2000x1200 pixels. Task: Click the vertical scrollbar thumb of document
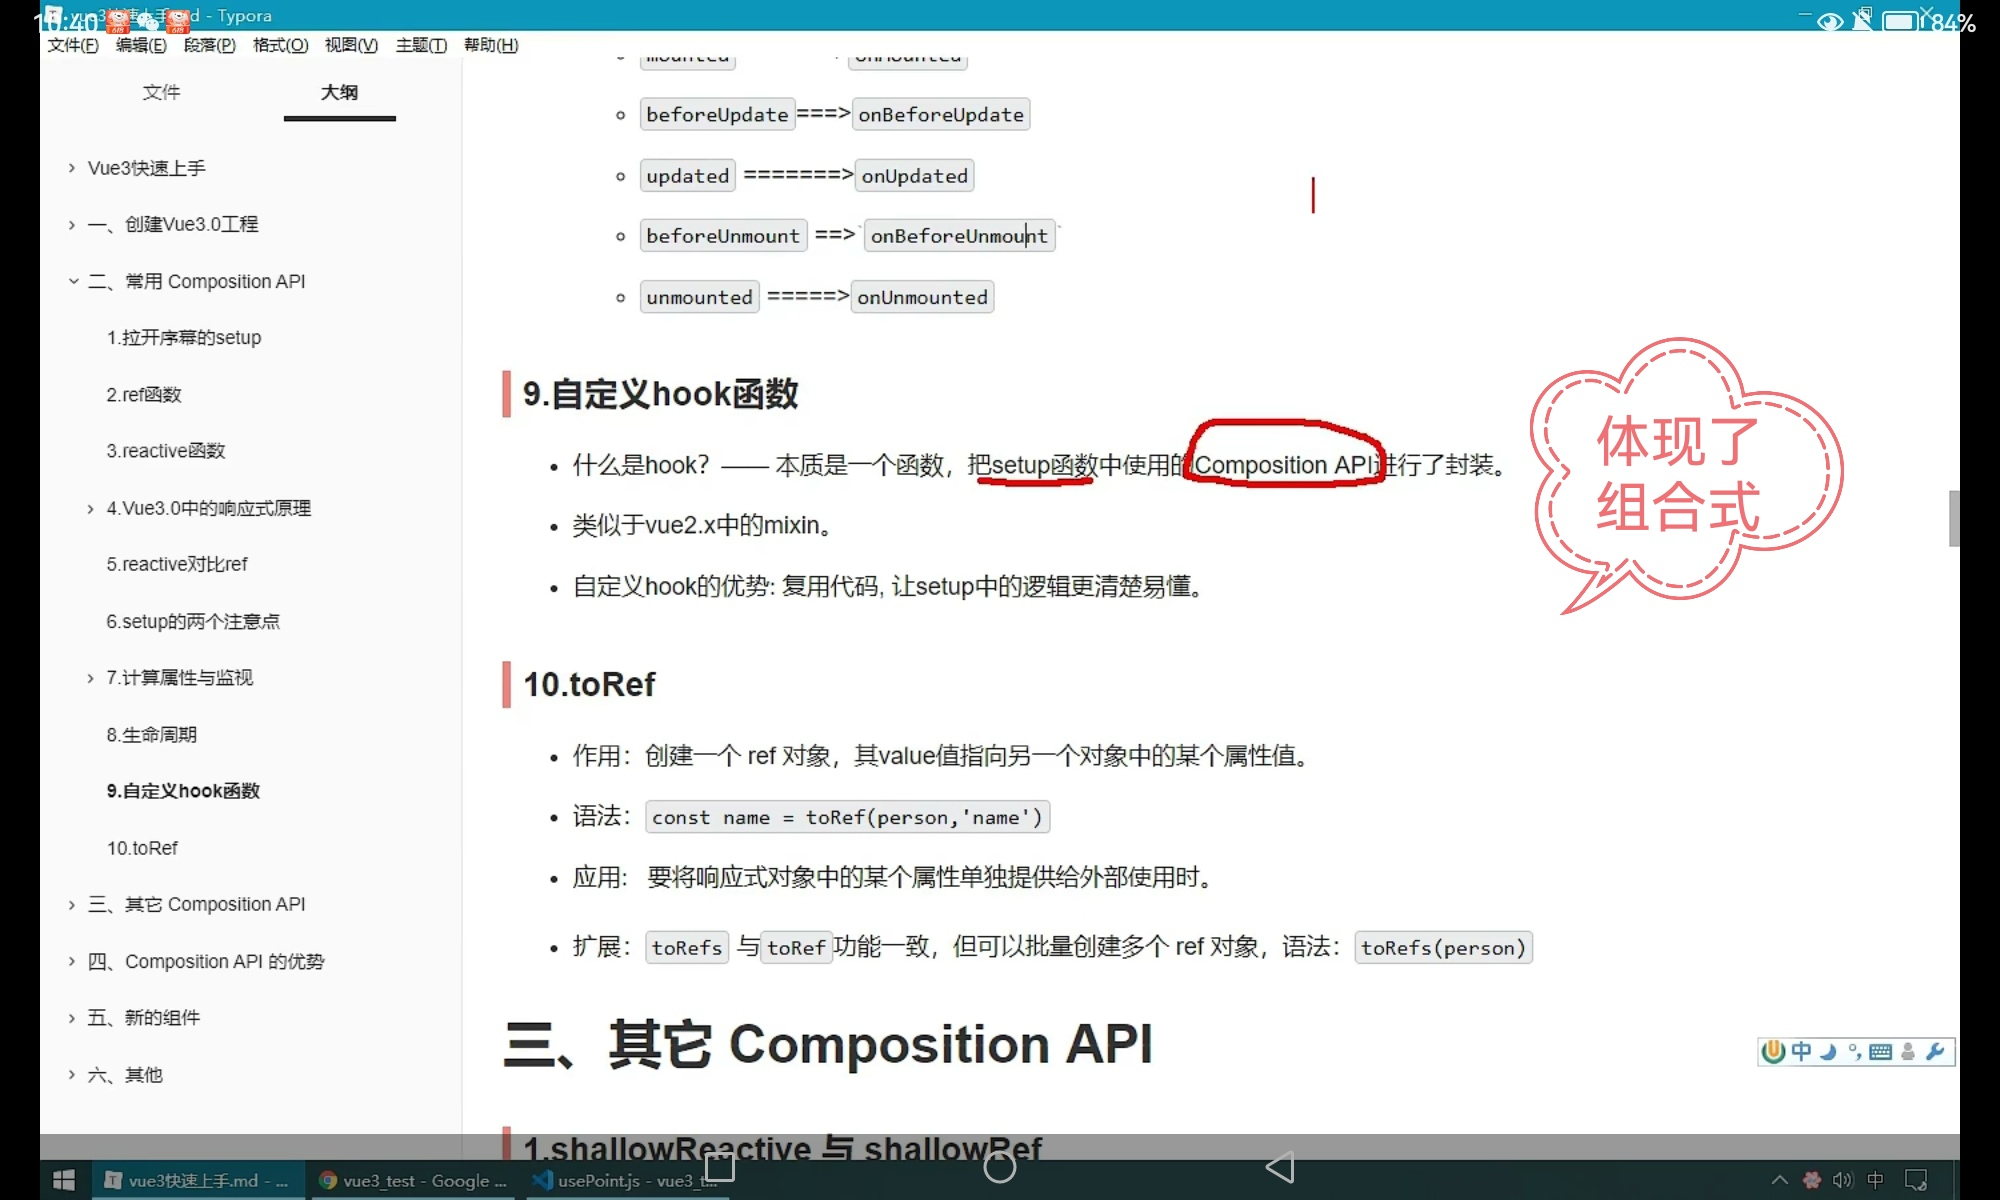1953,518
